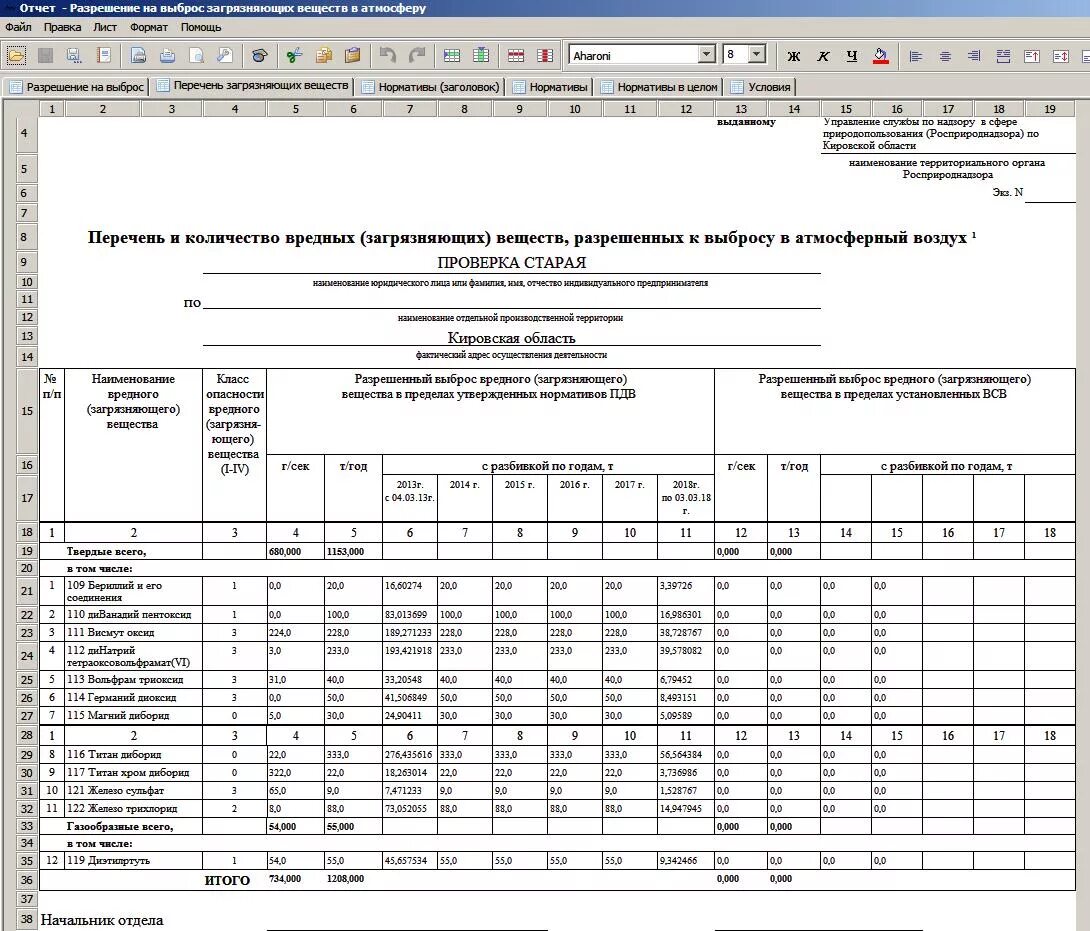
Task: Open the Файл menu
Action: coord(18,27)
